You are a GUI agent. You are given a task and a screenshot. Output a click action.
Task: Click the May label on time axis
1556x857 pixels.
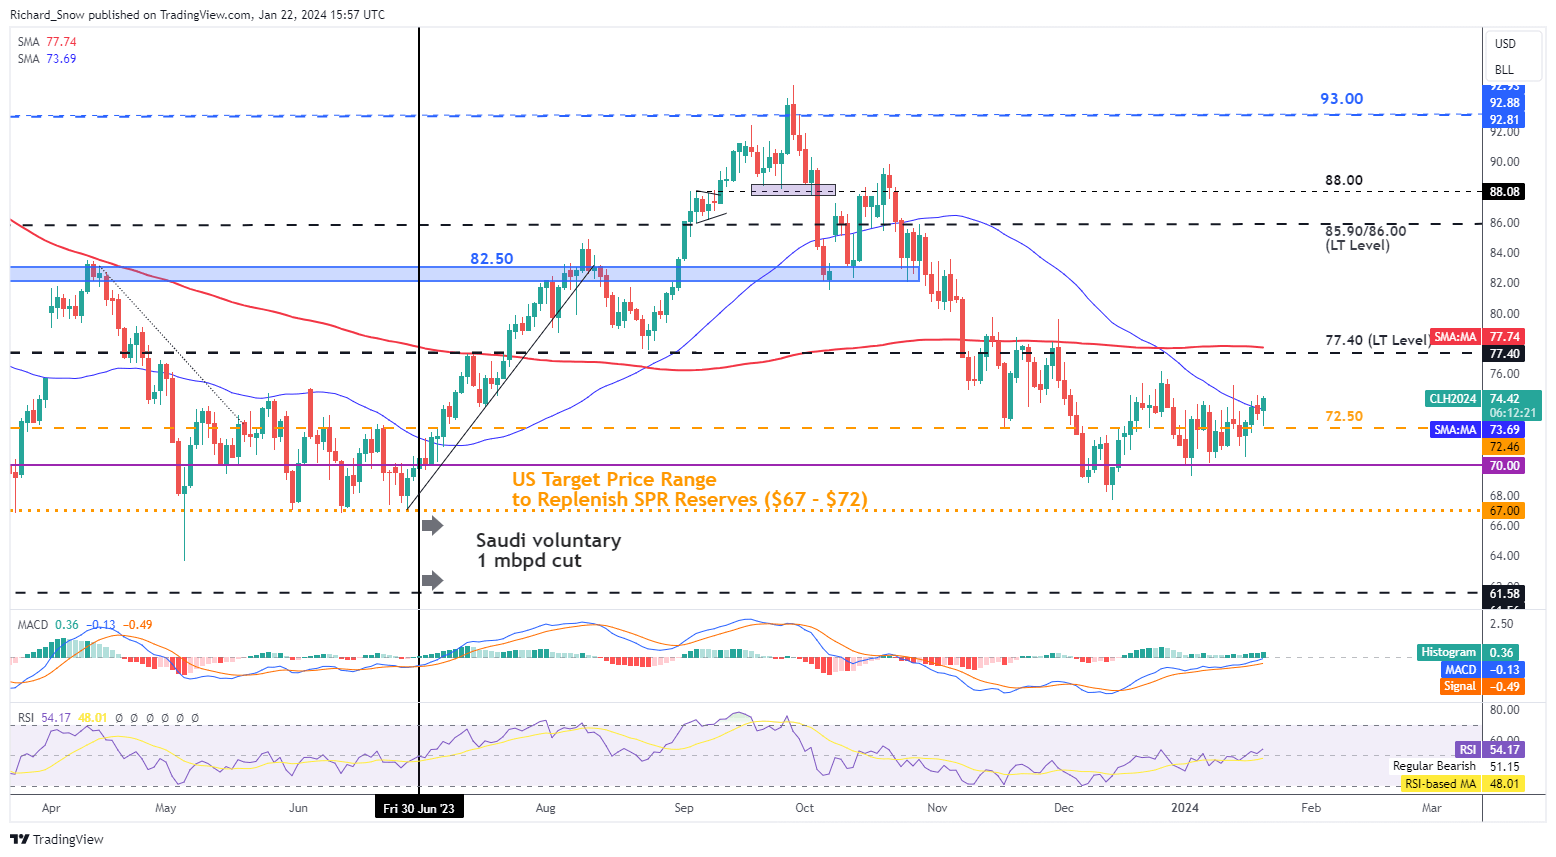tap(166, 808)
